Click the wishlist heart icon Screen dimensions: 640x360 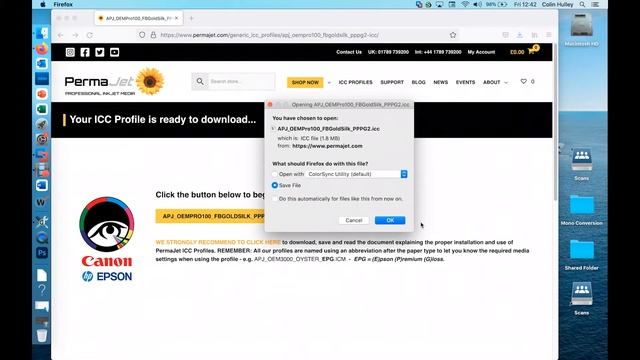pyautogui.click(x=523, y=82)
